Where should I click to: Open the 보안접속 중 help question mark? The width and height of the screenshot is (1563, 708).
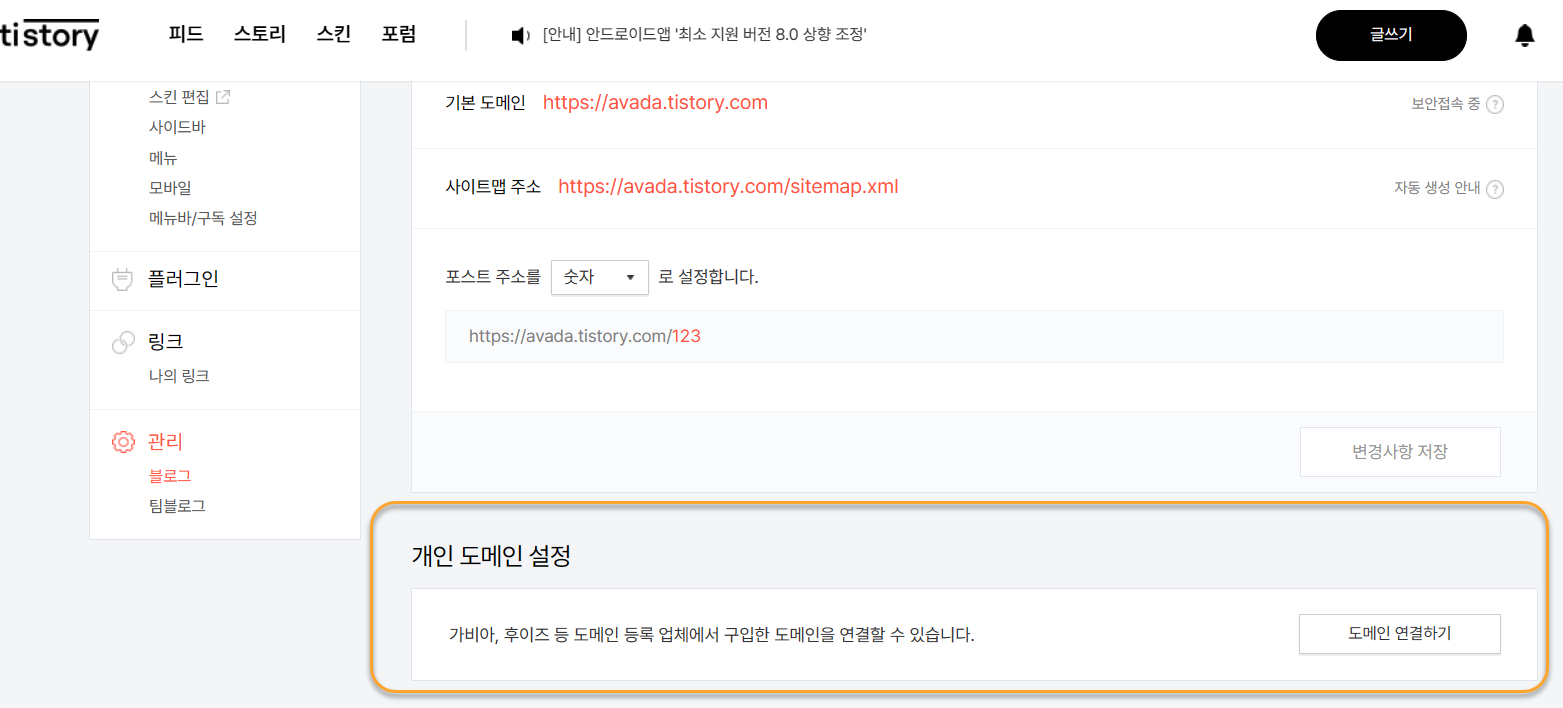(1496, 103)
